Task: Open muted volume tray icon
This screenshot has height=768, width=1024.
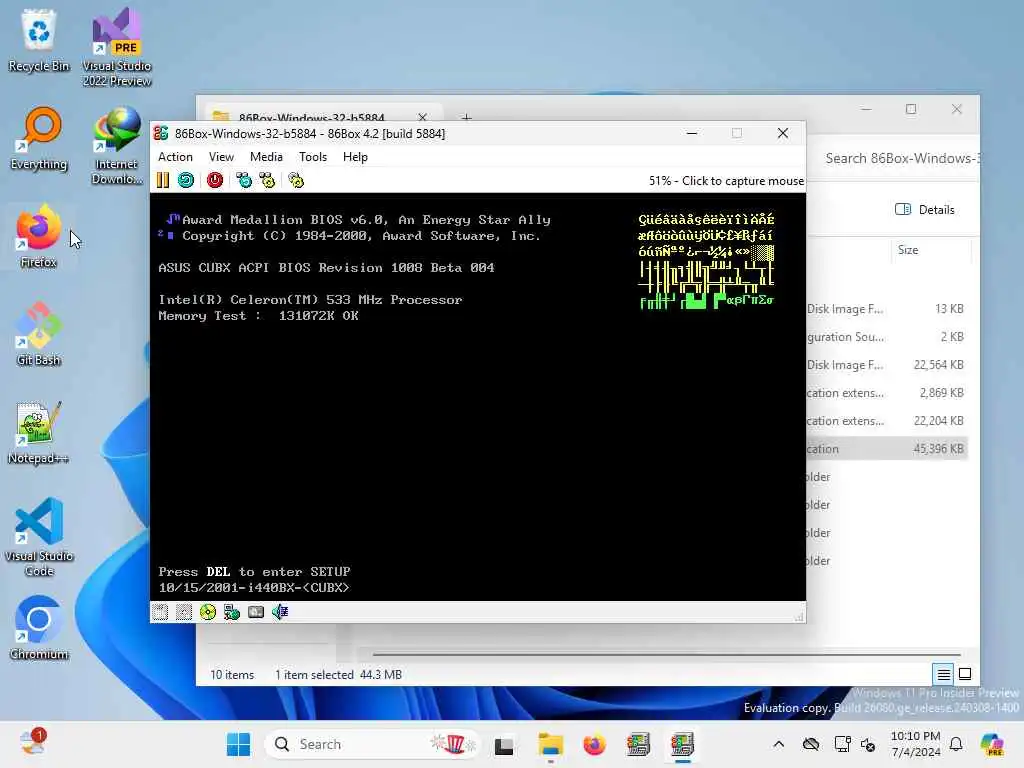Action: pos(869,744)
